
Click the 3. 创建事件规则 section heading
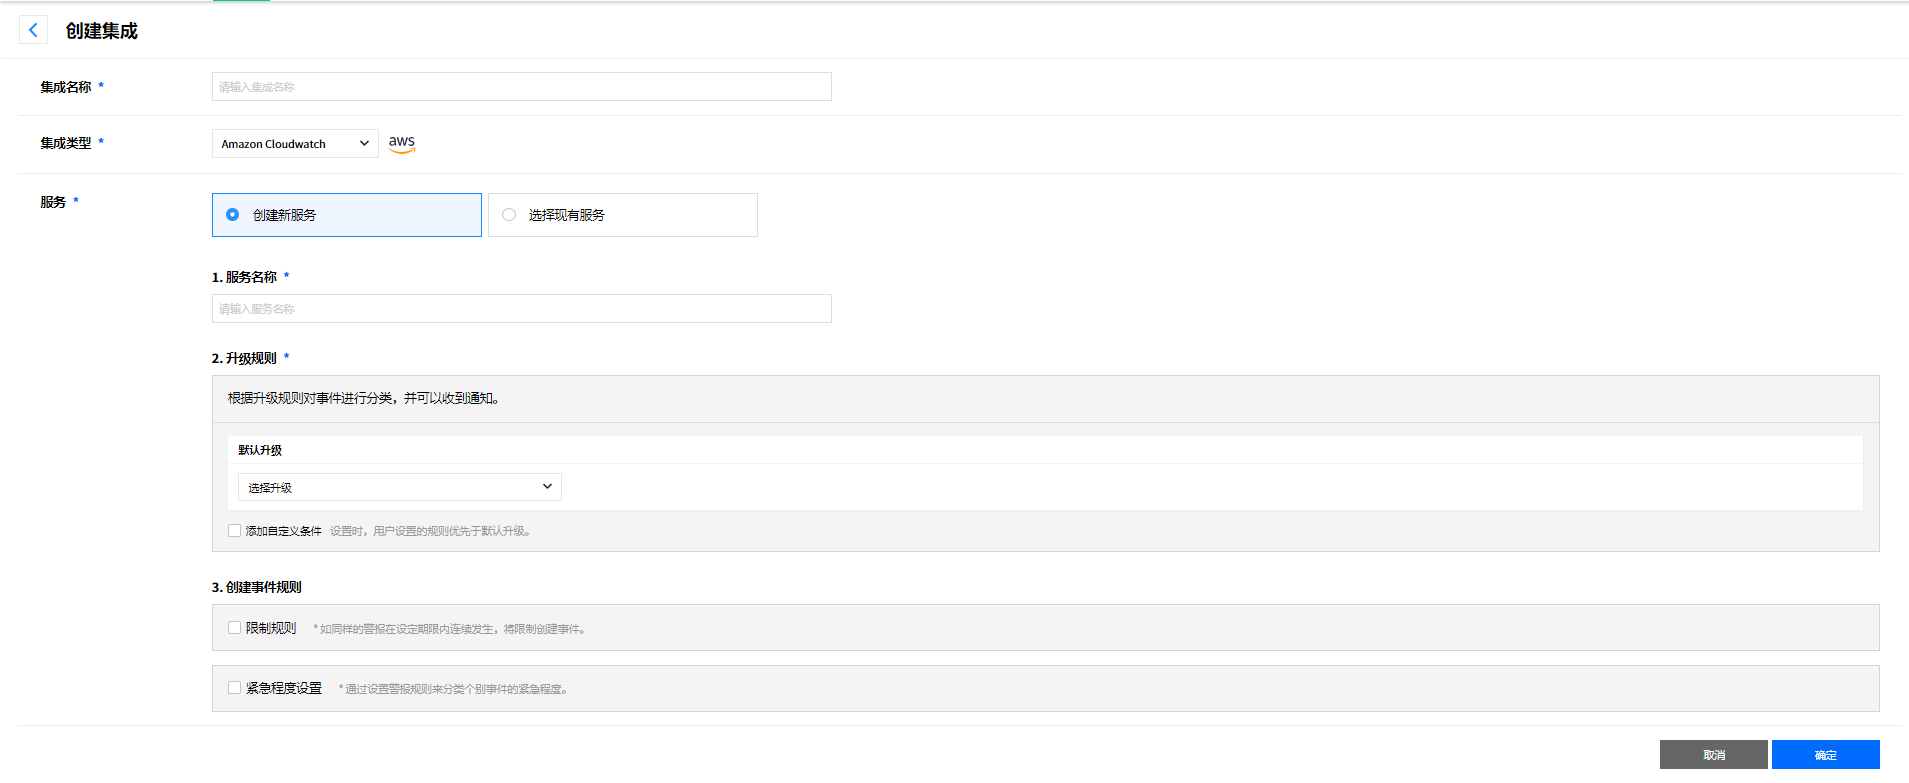(257, 587)
